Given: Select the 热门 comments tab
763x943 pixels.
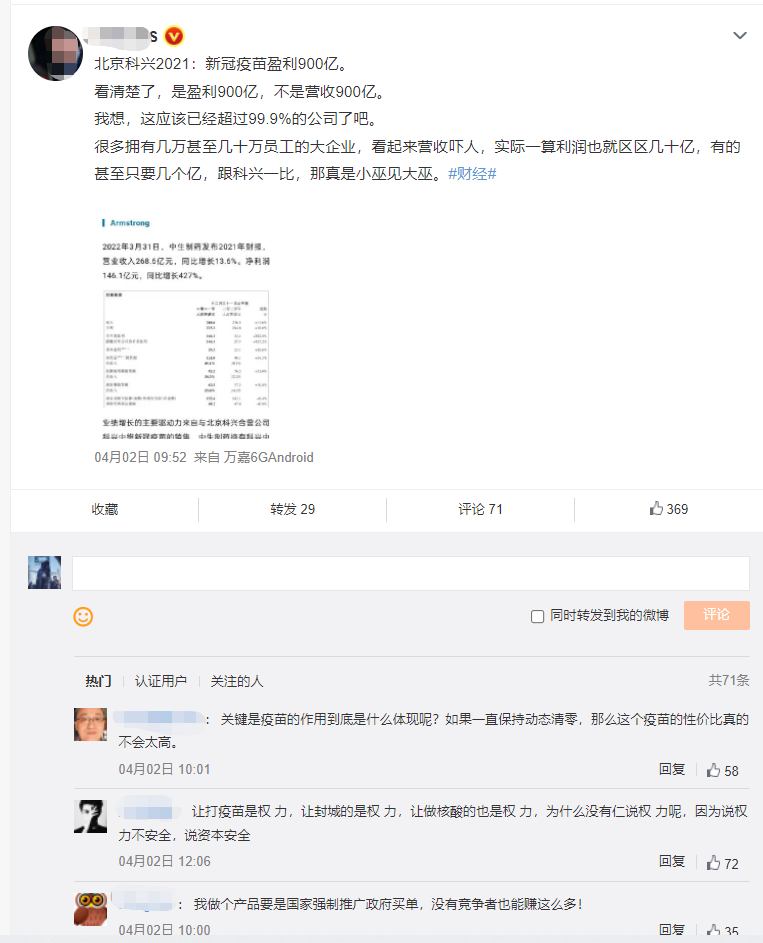Looking at the screenshot, I should 98,681.
